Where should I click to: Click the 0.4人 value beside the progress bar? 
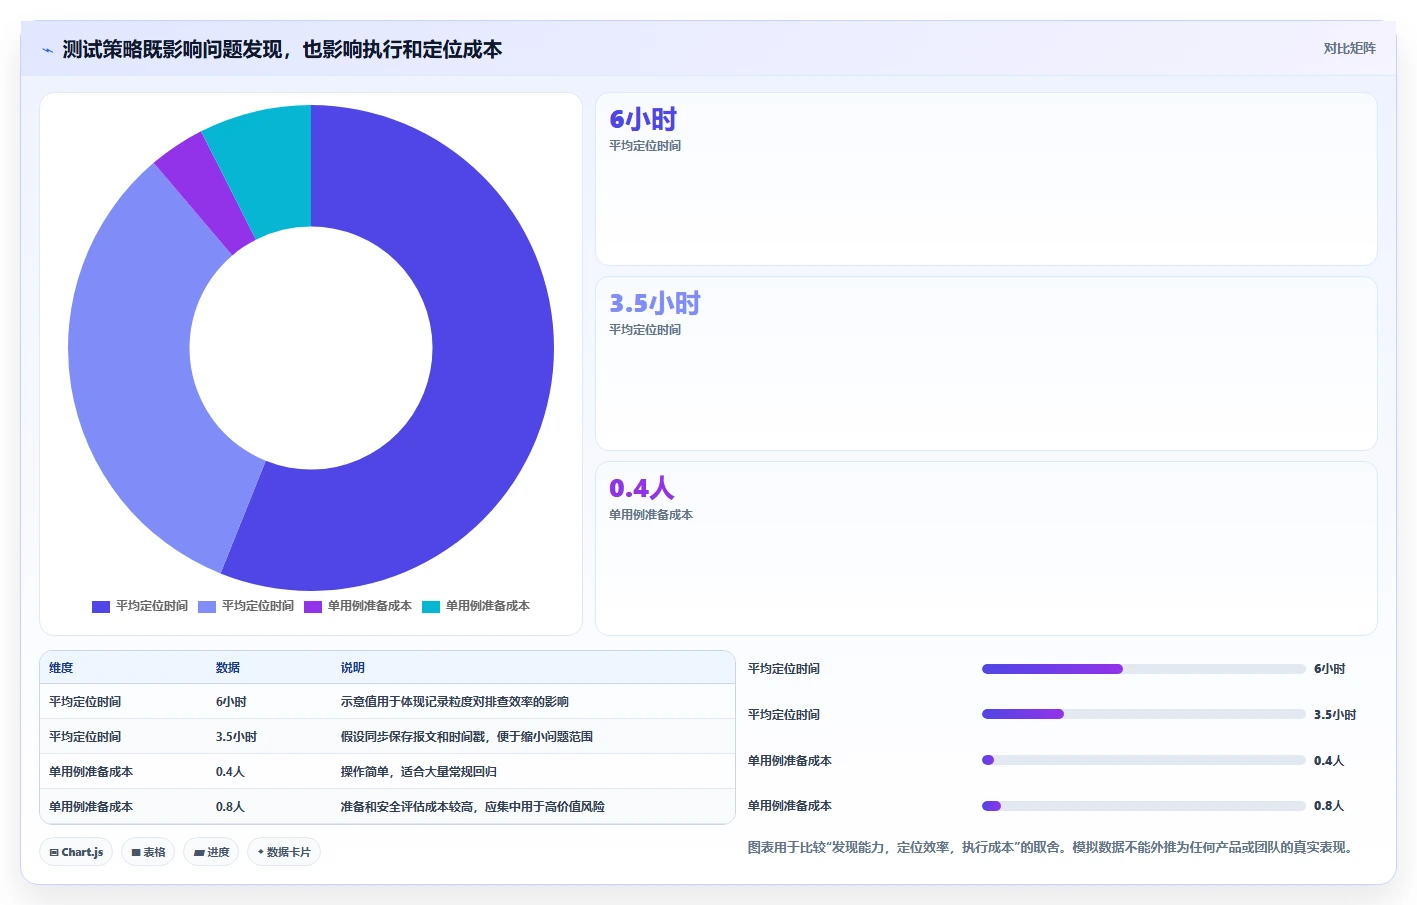(1329, 761)
